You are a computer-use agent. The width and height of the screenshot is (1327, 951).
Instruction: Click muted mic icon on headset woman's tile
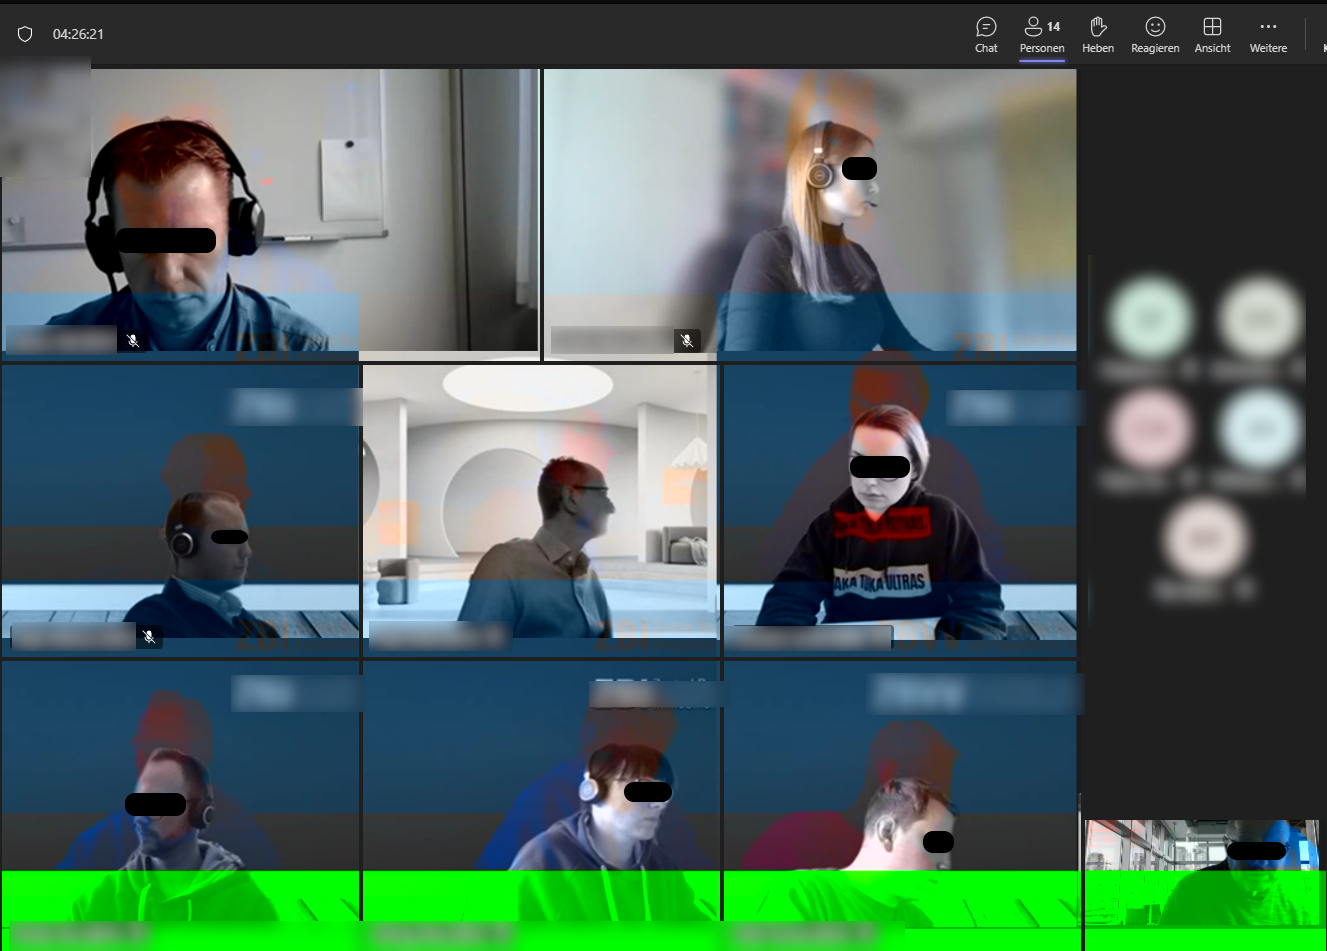[687, 341]
